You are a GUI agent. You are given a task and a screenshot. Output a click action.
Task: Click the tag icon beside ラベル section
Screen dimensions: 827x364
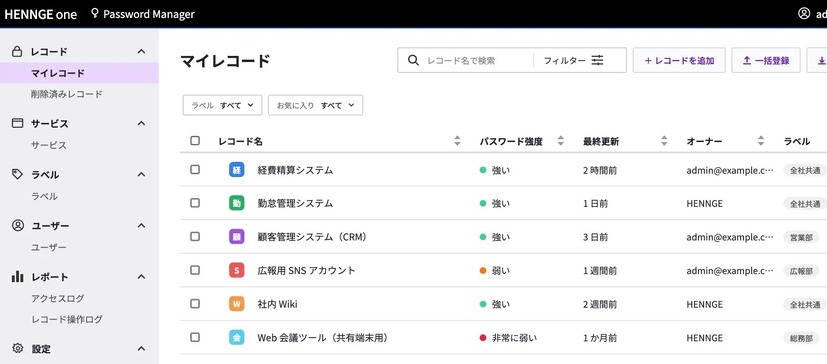pos(17,175)
